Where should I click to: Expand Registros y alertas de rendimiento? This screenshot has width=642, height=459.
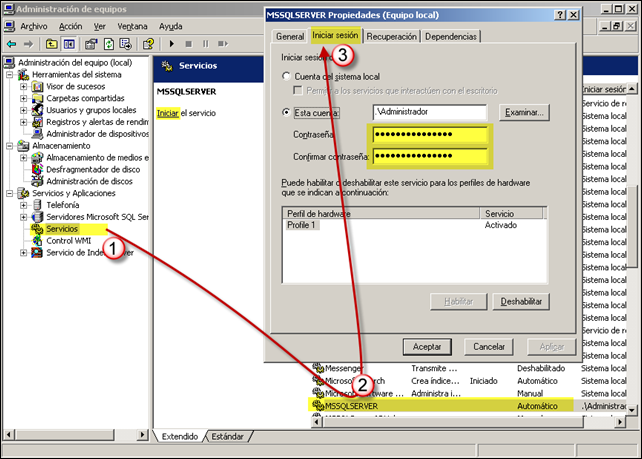(x=23, y=122)
